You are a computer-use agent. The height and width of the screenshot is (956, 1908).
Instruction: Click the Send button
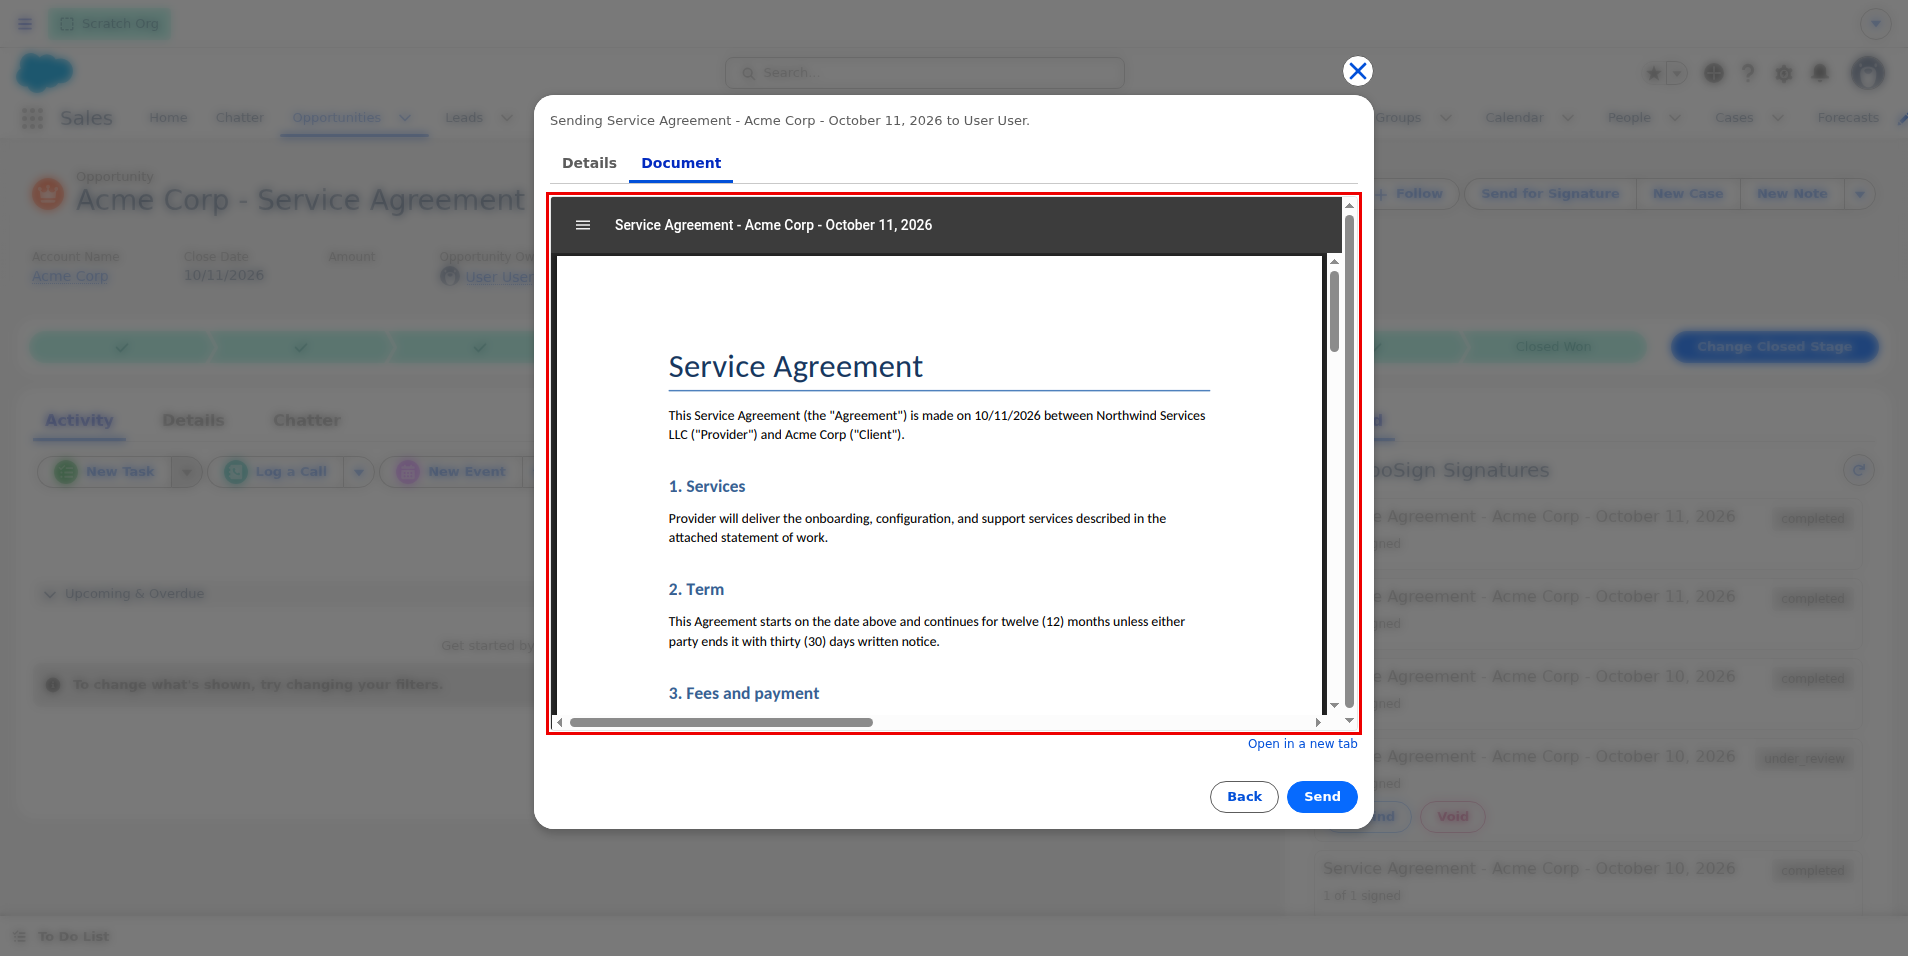[1322, 797]
